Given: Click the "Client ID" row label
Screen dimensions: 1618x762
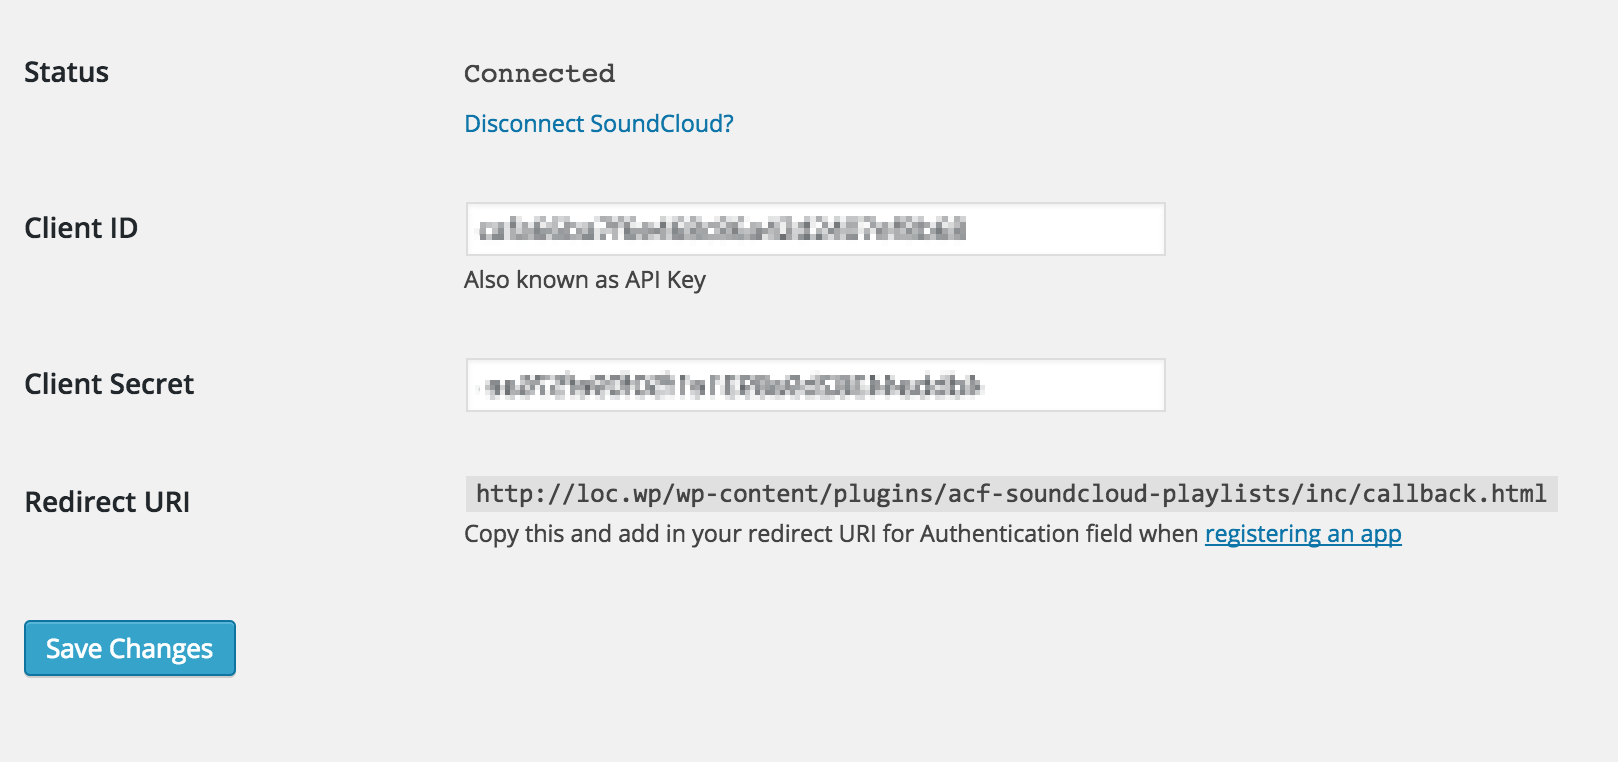Looking at the screenshot, I should tap(81, 228).
